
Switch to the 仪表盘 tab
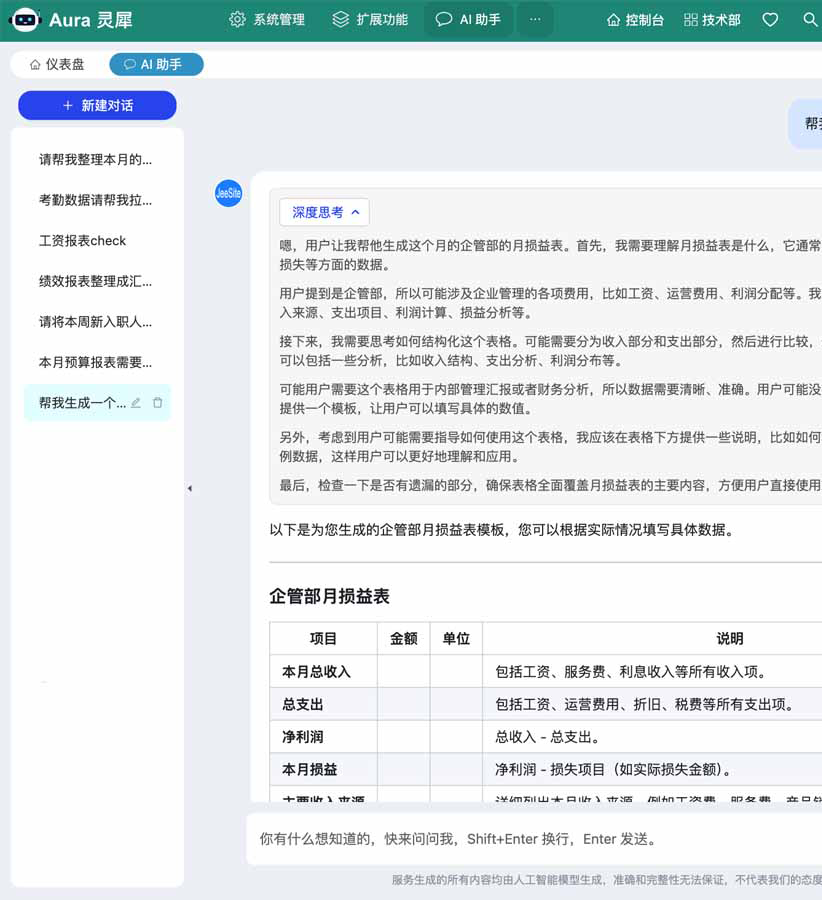pos(57,64)
